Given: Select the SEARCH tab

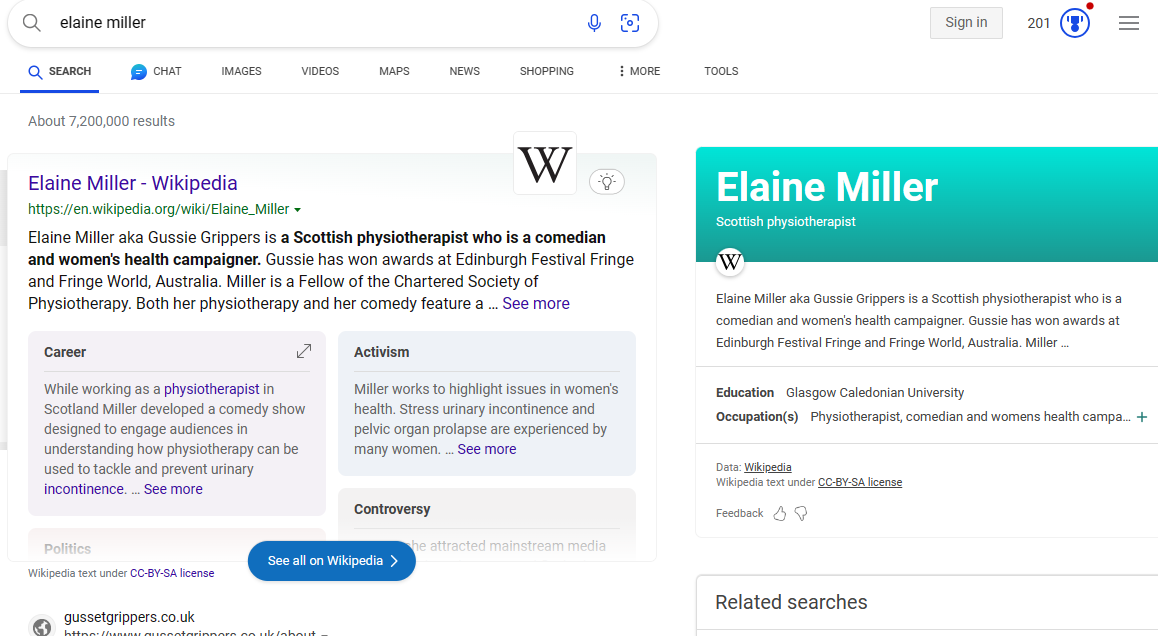Looking at the screenshot, I should 60,71.
